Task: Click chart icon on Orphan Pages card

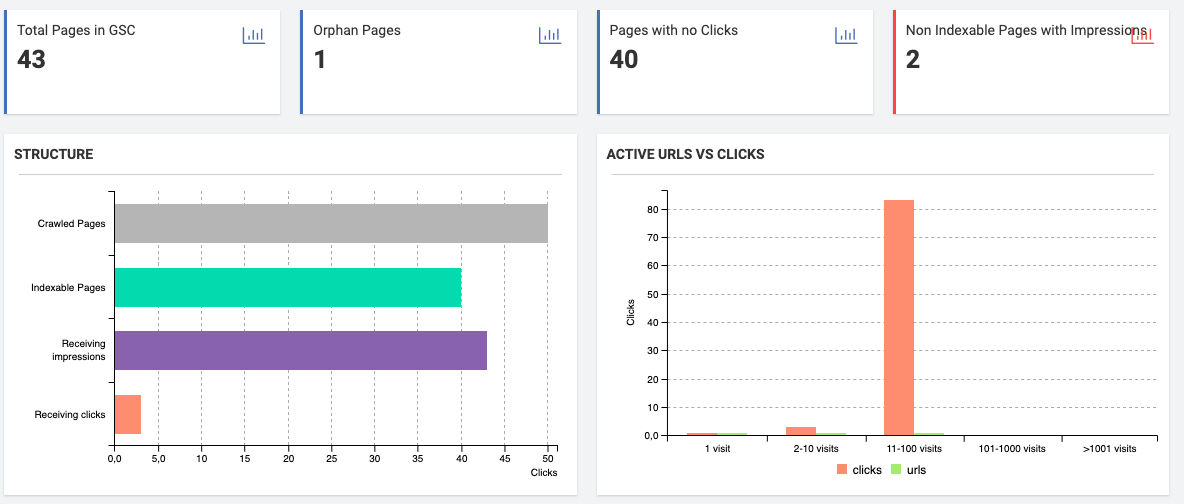Action: [549, 36]
